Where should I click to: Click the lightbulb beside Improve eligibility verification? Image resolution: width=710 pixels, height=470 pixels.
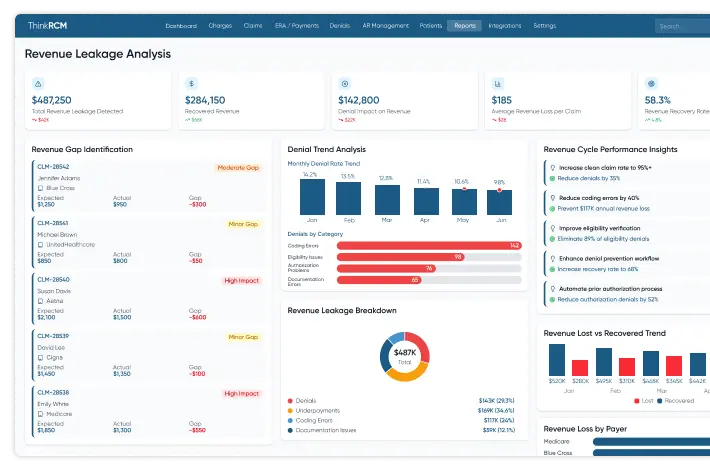[552, 228]
